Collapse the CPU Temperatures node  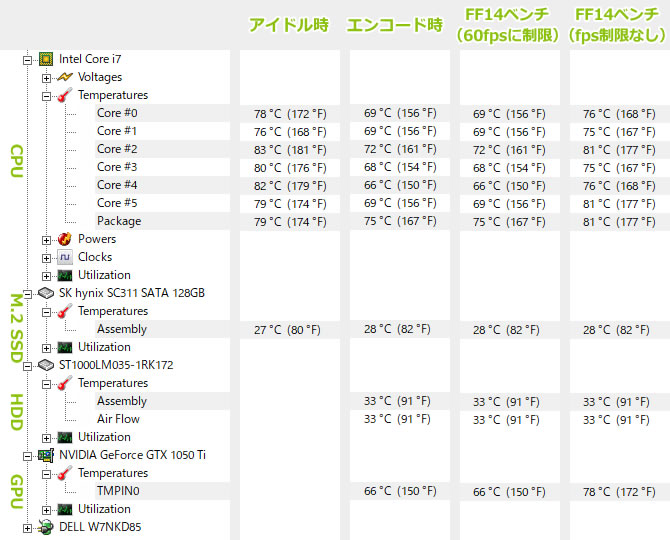(x=46, y=96)
